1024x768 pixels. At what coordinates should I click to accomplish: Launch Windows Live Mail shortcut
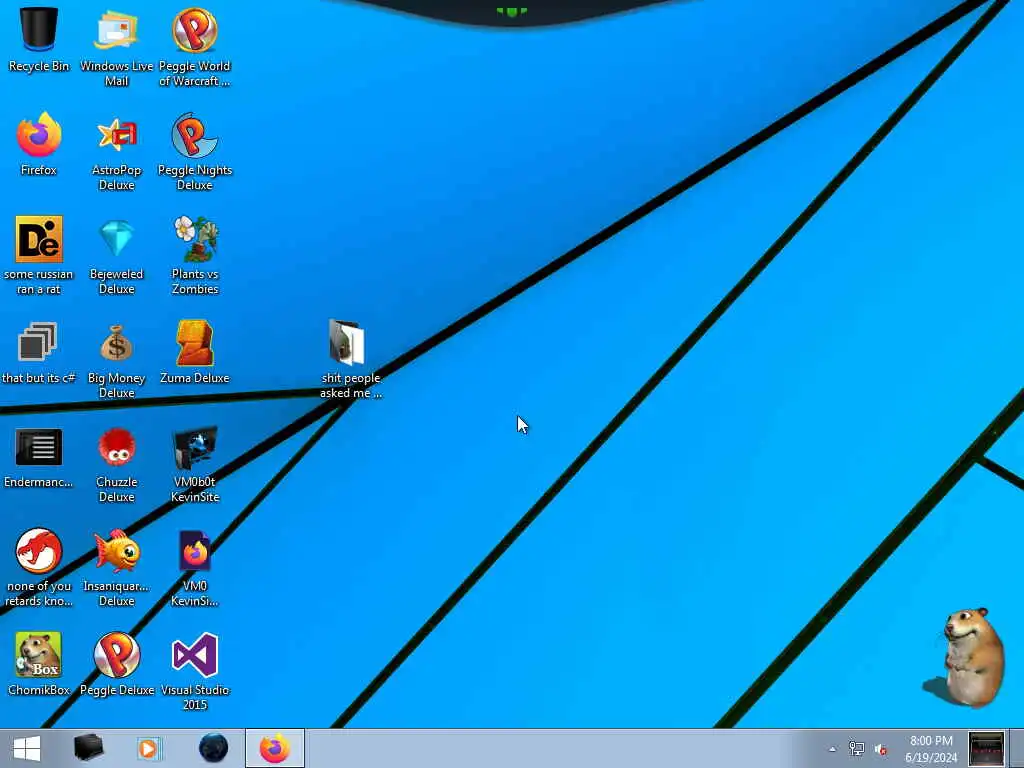[116, 47]
